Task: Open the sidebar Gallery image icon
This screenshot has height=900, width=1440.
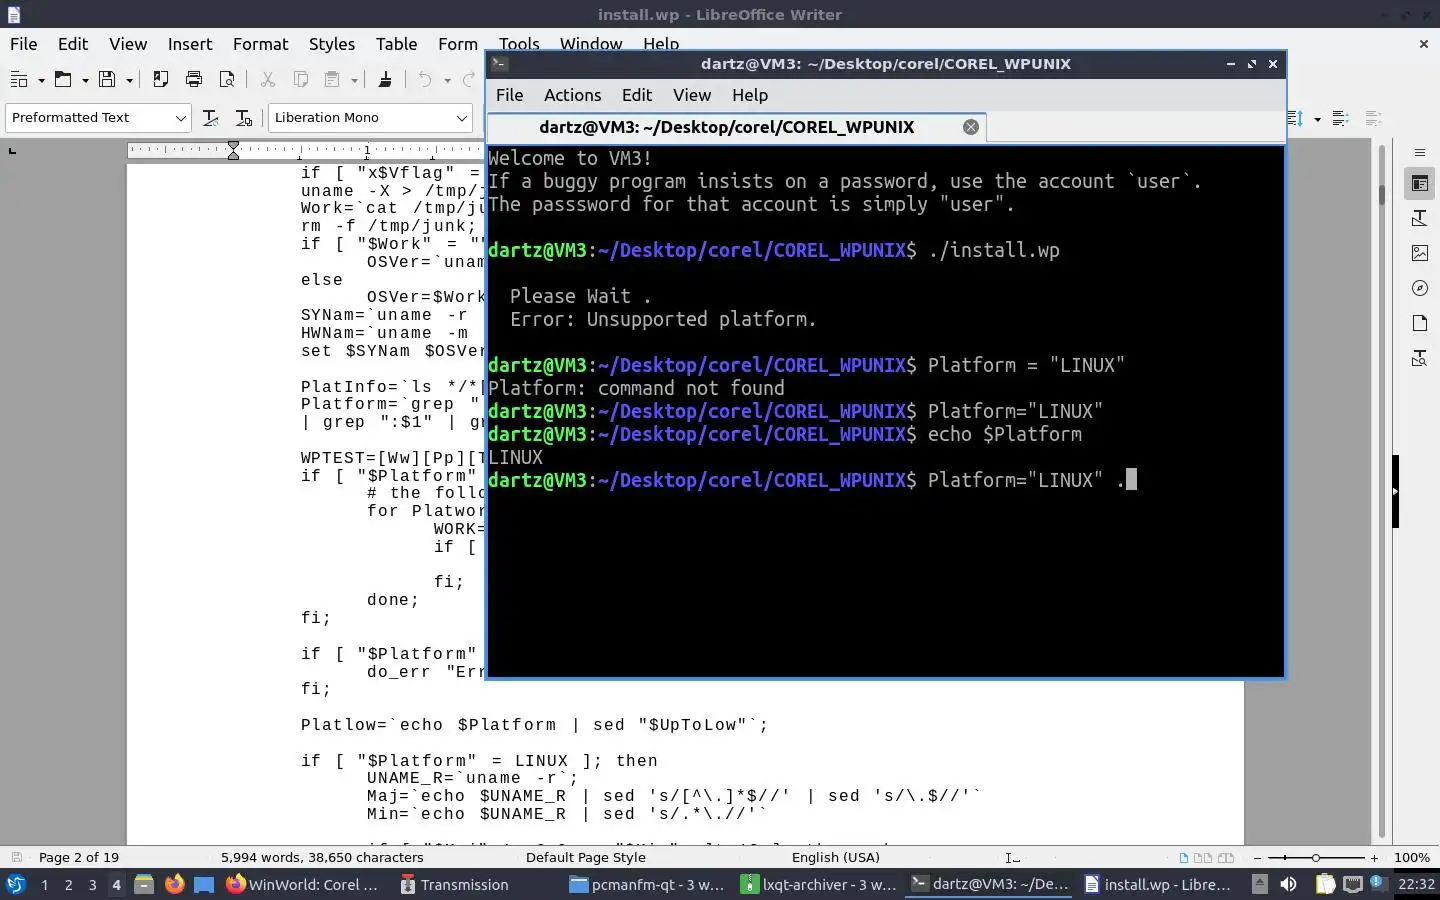Action: [x=1419, y=253]
